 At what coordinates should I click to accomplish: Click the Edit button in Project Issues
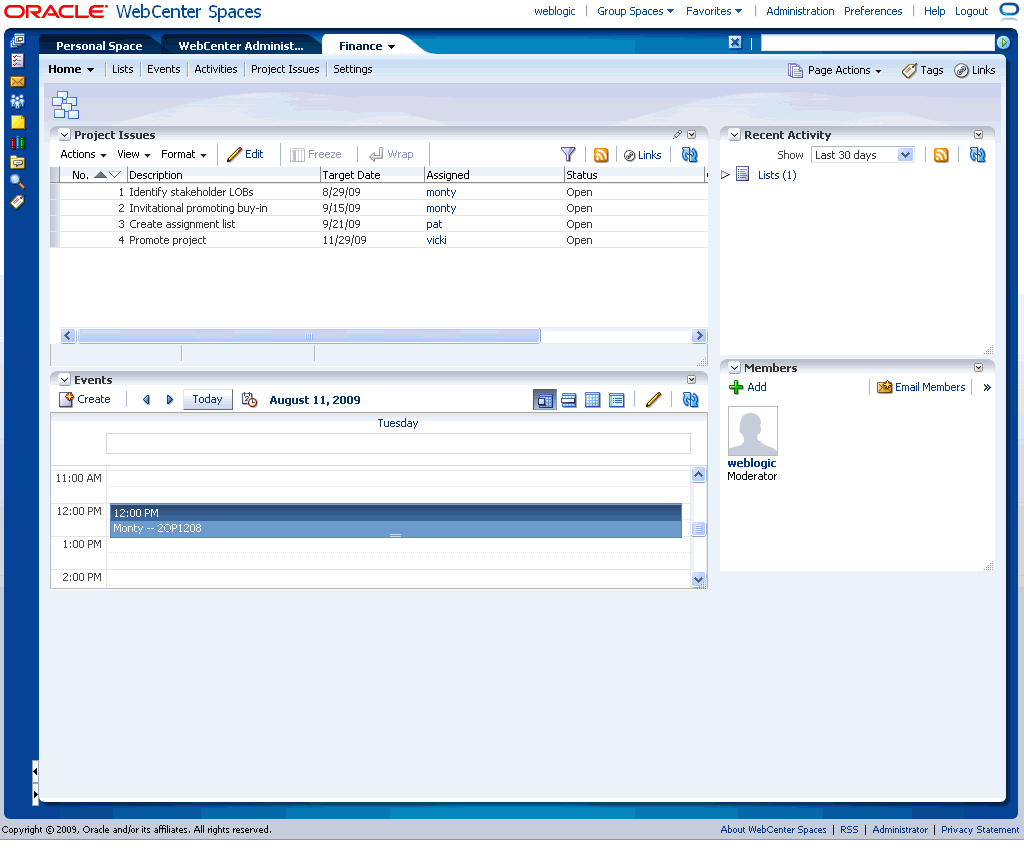[246, 154]
